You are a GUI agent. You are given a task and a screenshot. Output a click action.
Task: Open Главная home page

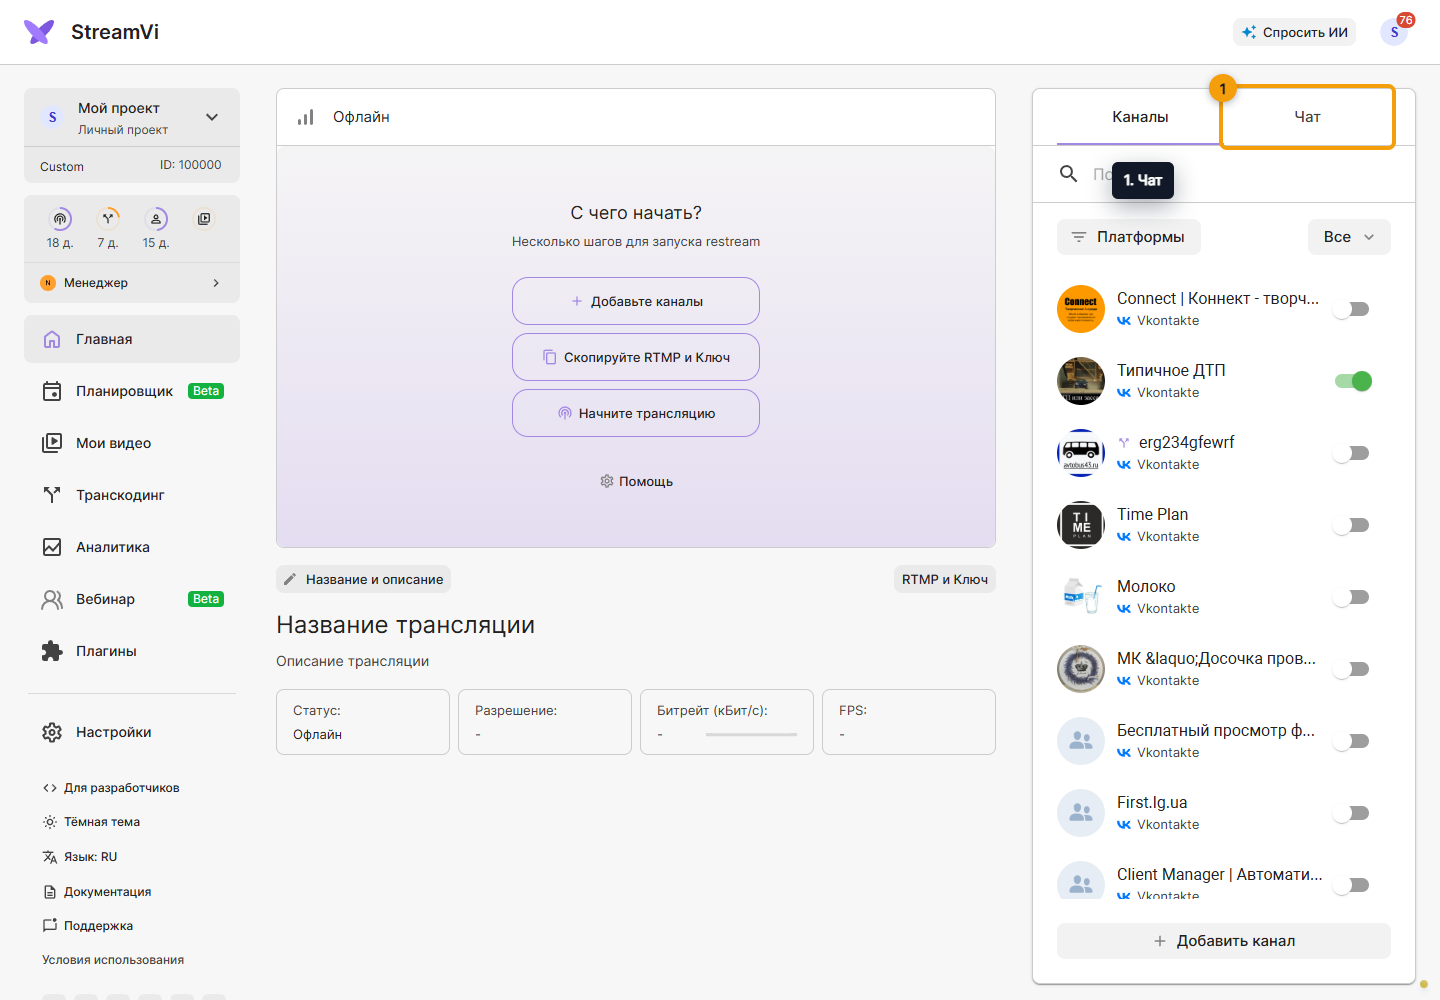(x=132, y=339)
